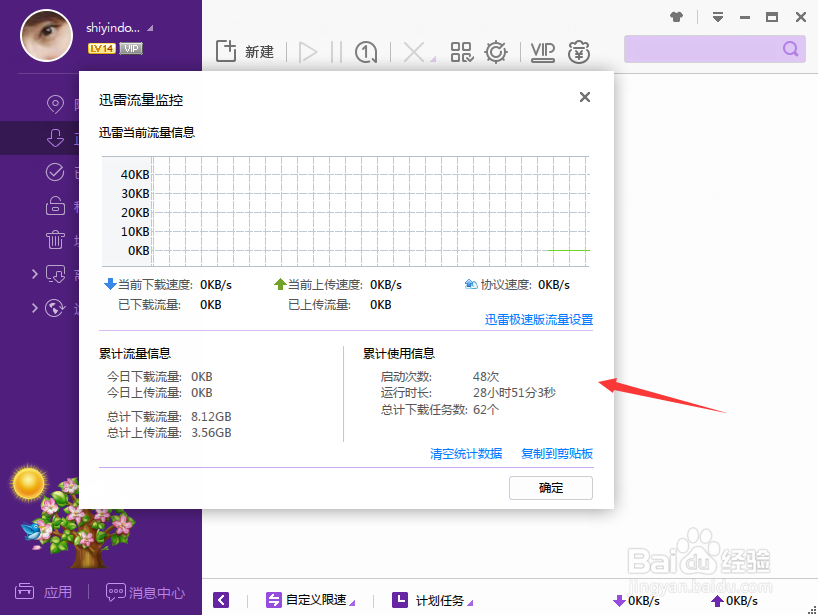
Task: Click 总计下载任务数 value 62个
Action: [x=486, y=410]
